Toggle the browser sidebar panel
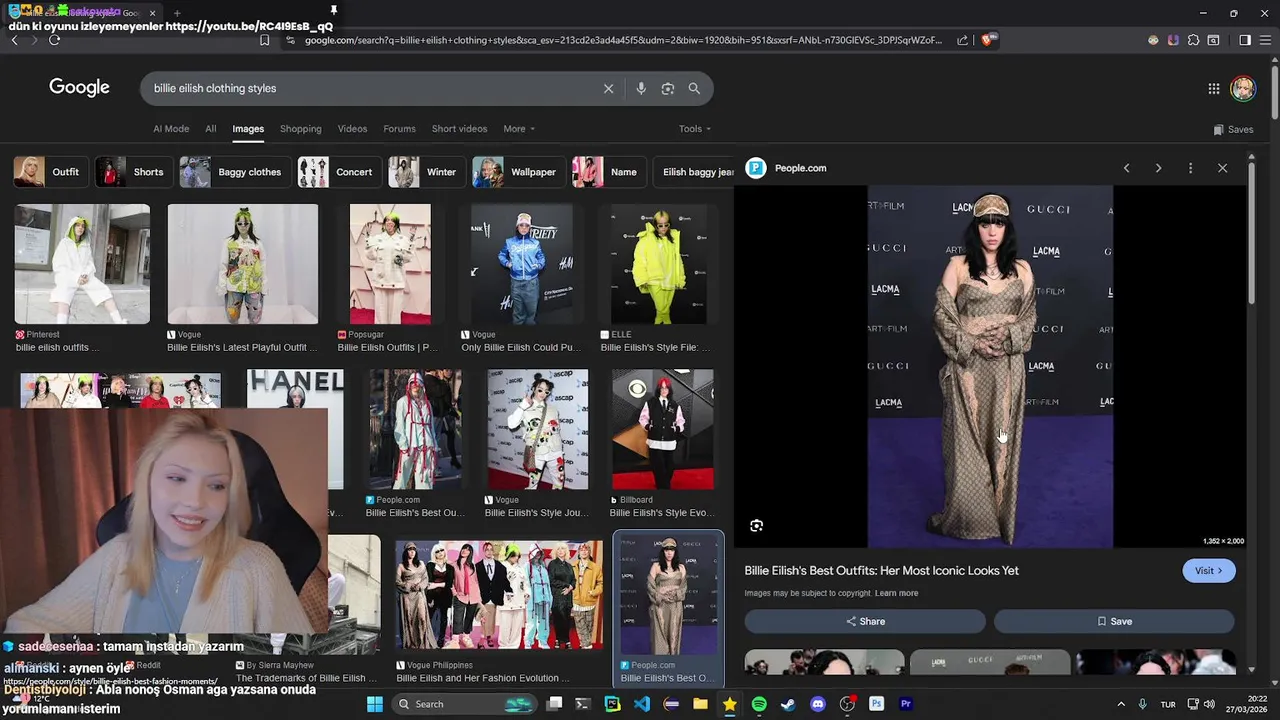The height and width of the screenshot is (720, 1280). (x=1245, y=40)
